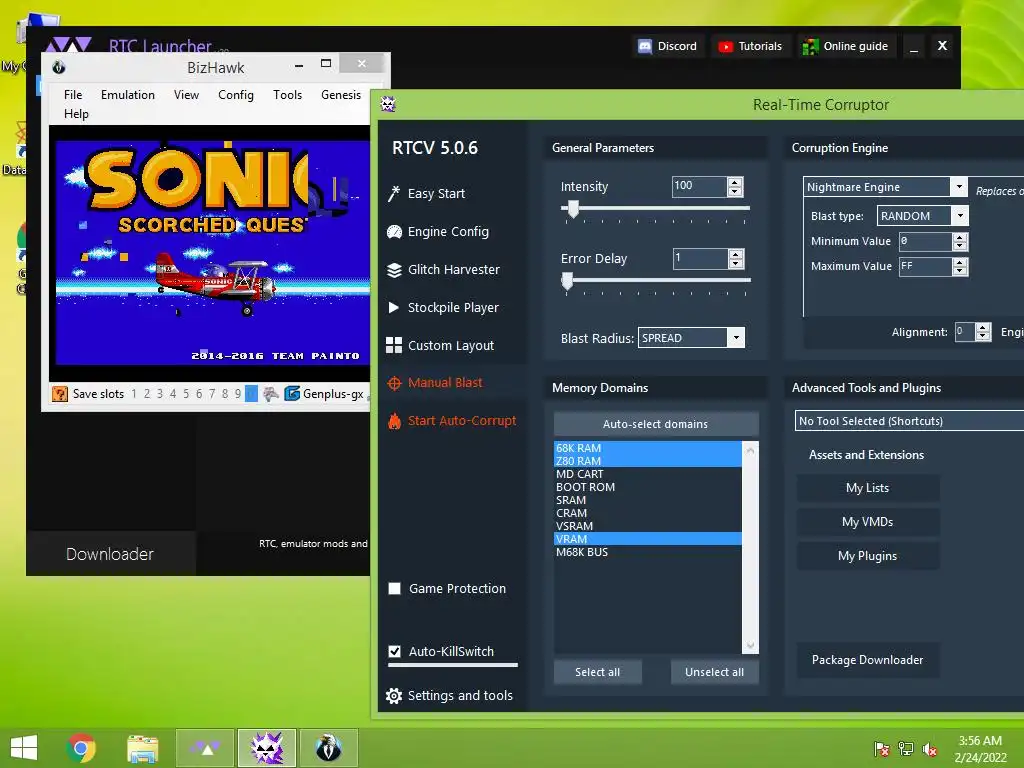The height and width of the screenshot is (768, 1024).
Task: Click Maximum Value FF input field
Action: tap(925, 266)
